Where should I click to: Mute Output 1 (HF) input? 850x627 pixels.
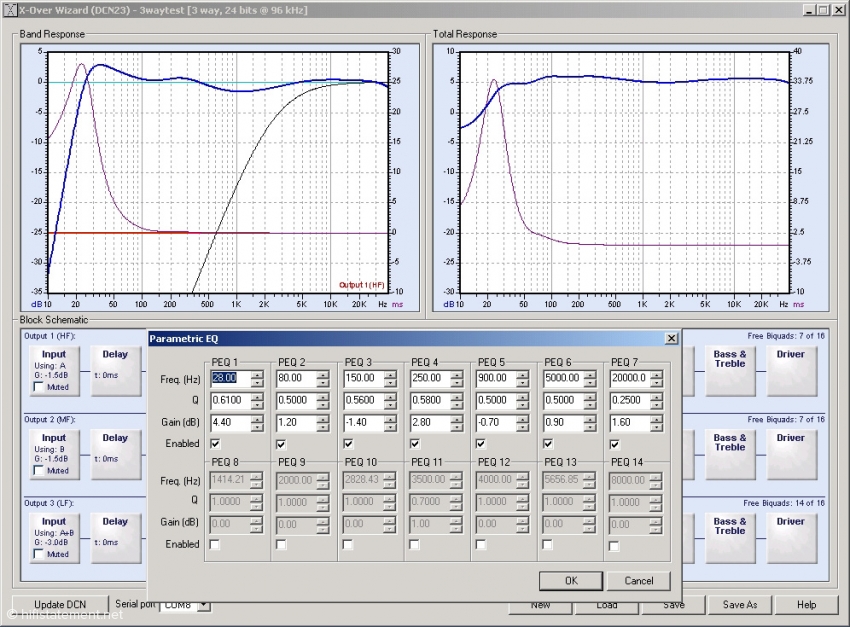click(x=37, y=385)
